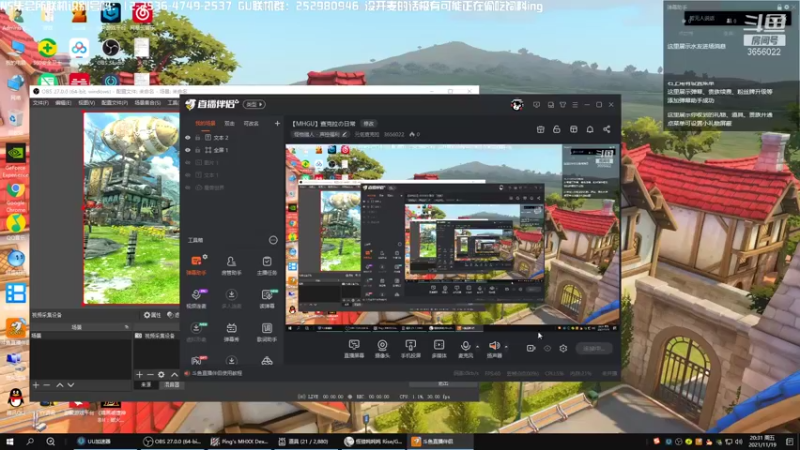Open Douyu companion tutorial link
Viewport: 800px width, 450px height.
point(217,373)
